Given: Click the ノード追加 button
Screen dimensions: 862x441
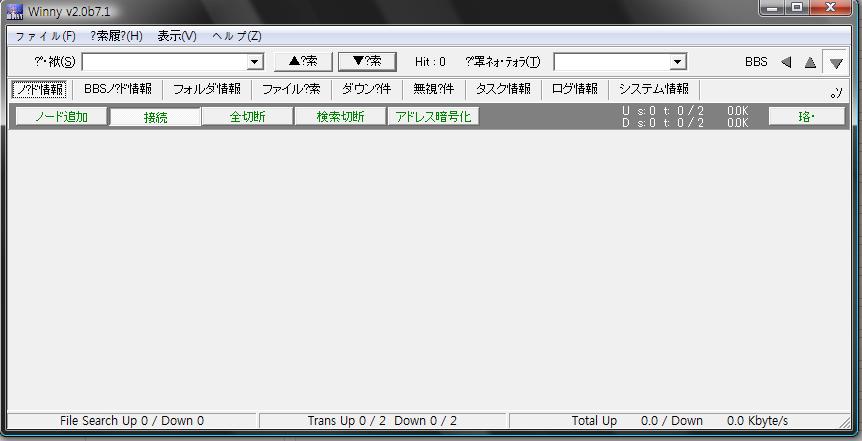Looking at the screenshot, I should (61, 117).
